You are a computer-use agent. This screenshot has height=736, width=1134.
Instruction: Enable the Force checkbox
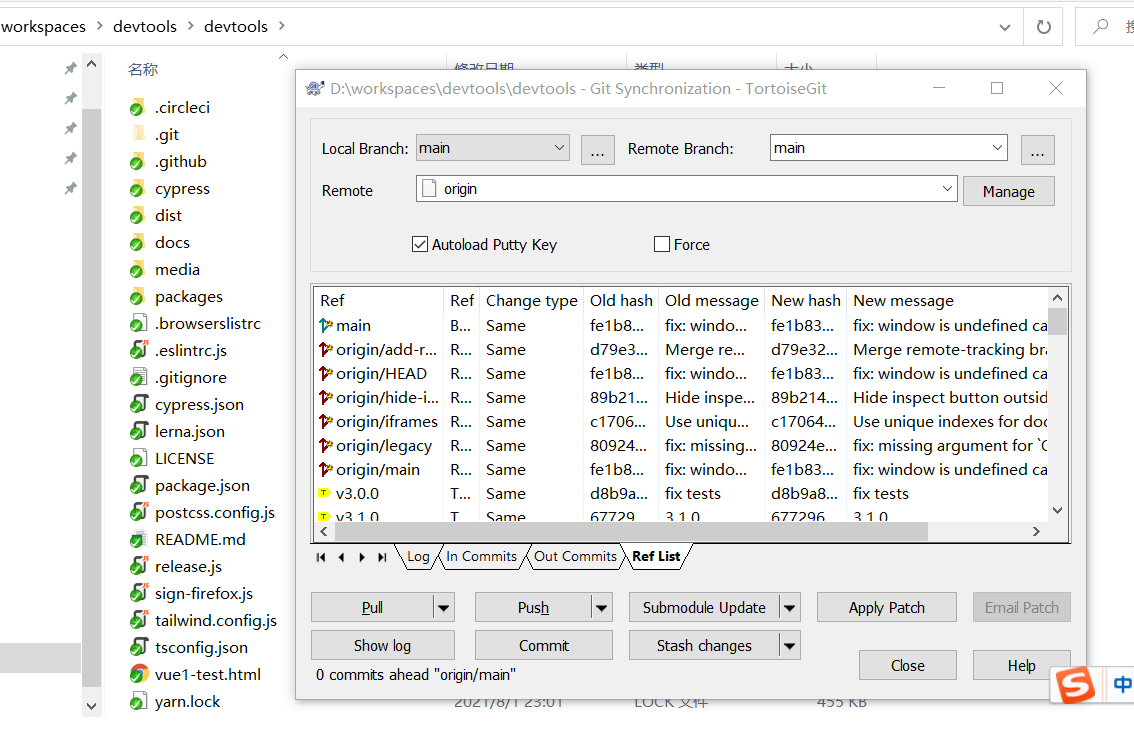click(x=661, y=244)
